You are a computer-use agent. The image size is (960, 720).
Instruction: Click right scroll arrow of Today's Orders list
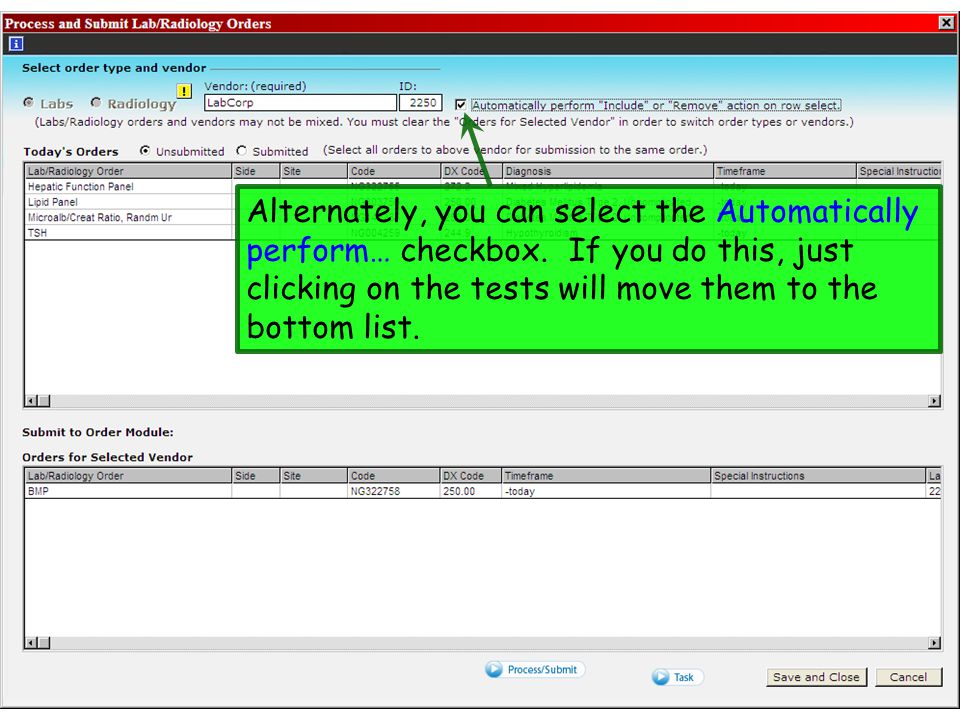tap(934, 401)
